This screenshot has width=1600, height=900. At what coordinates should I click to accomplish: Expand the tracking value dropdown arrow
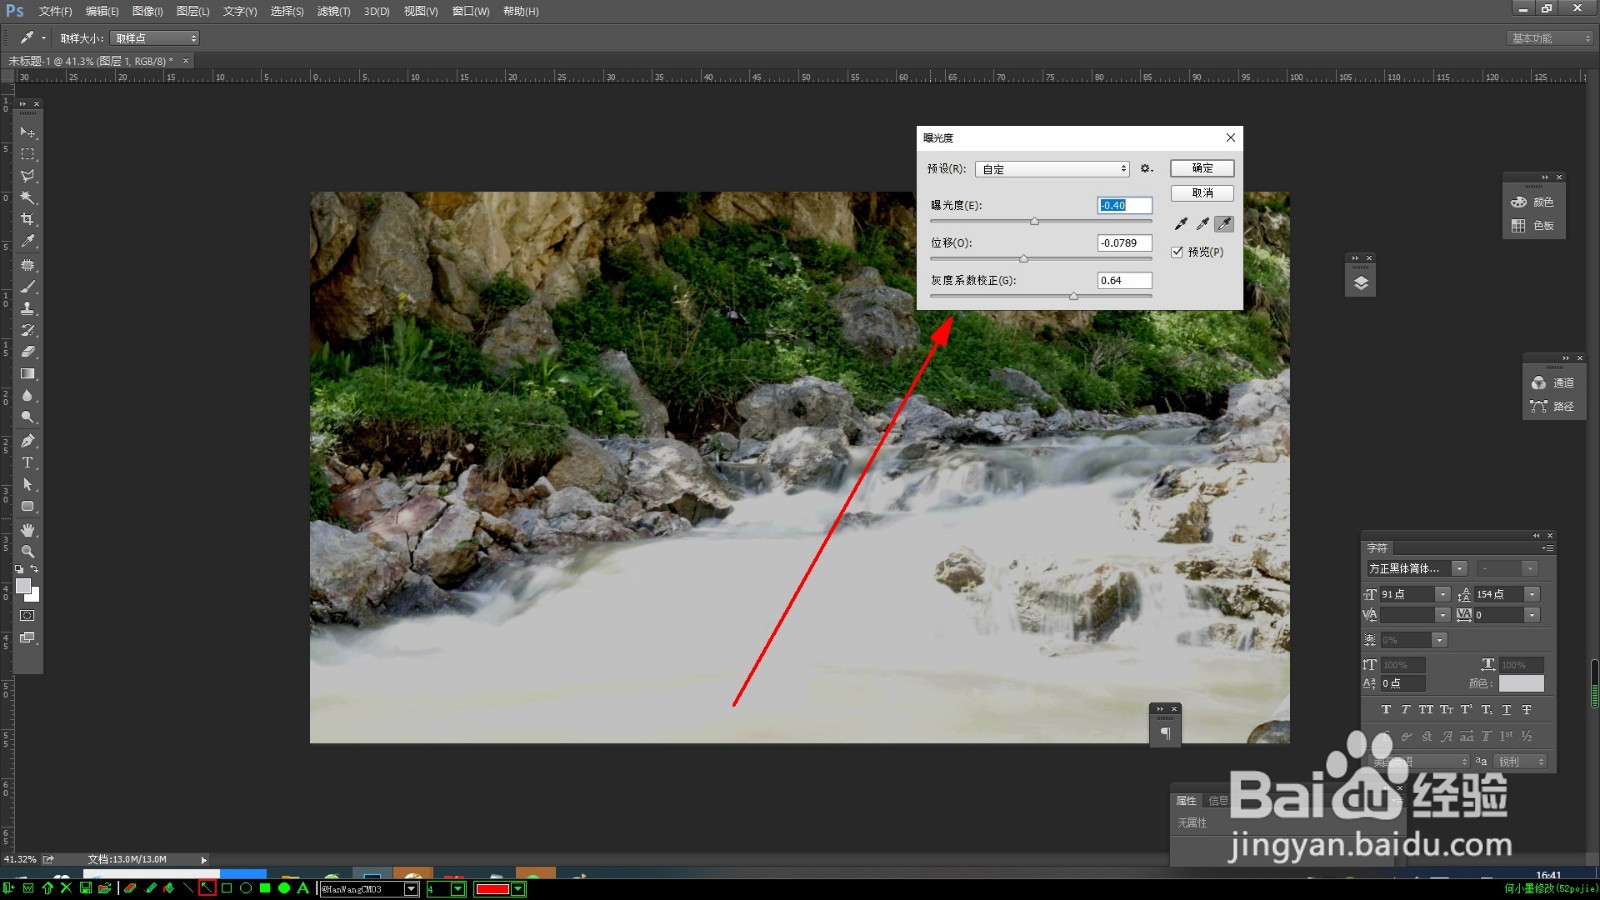point(1532,615)
